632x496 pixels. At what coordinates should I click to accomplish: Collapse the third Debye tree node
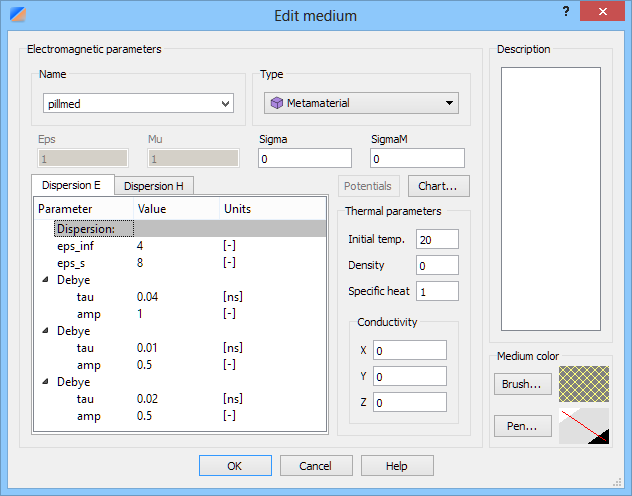click(x=45, y=382)
